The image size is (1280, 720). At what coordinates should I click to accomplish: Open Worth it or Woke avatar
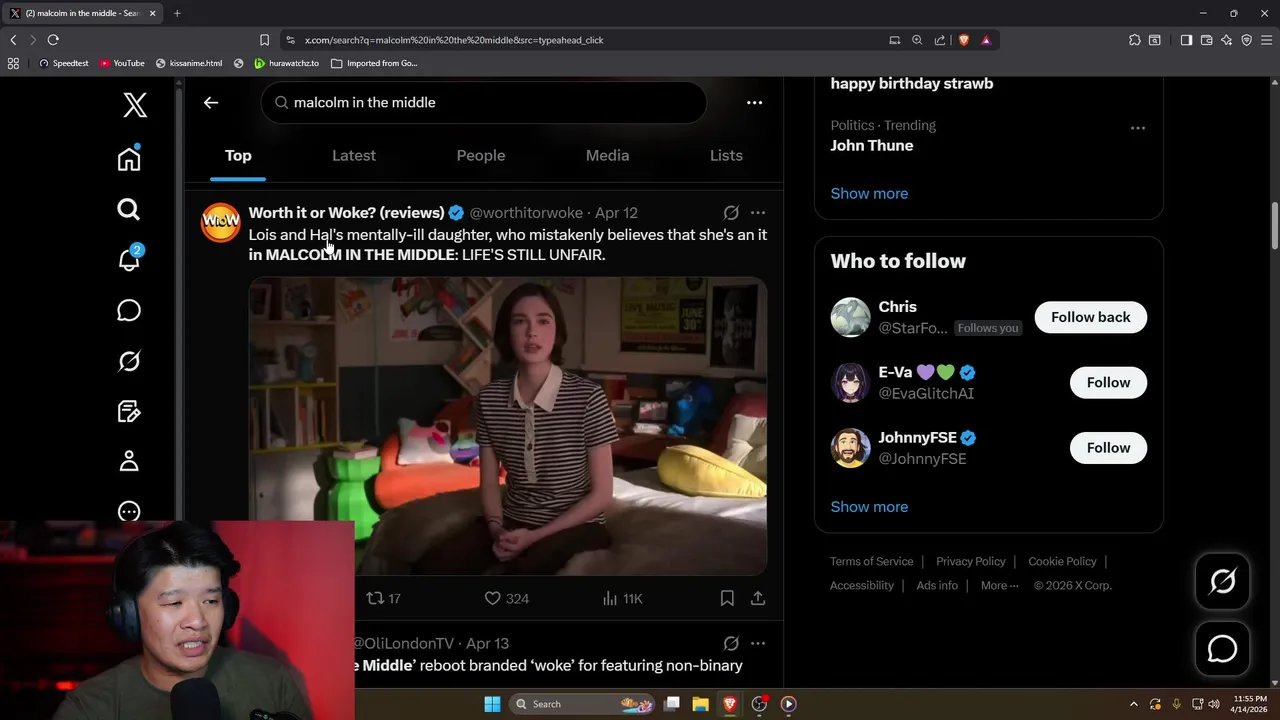coord(221,222)
